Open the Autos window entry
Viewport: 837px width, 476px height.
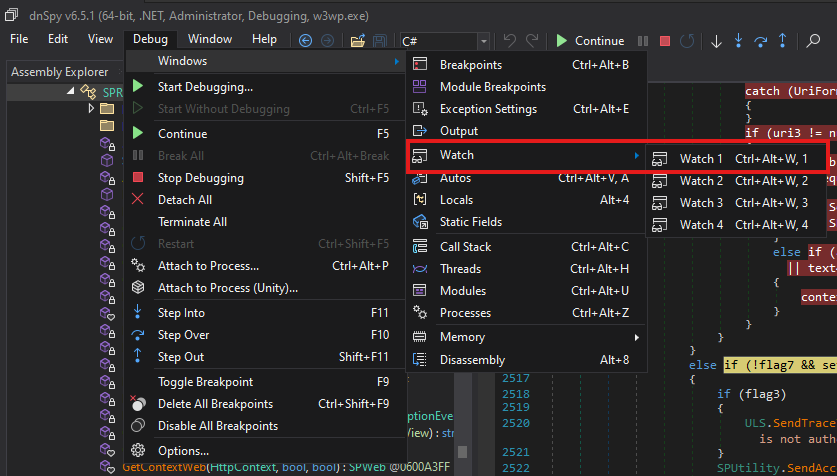coord(526,178)
